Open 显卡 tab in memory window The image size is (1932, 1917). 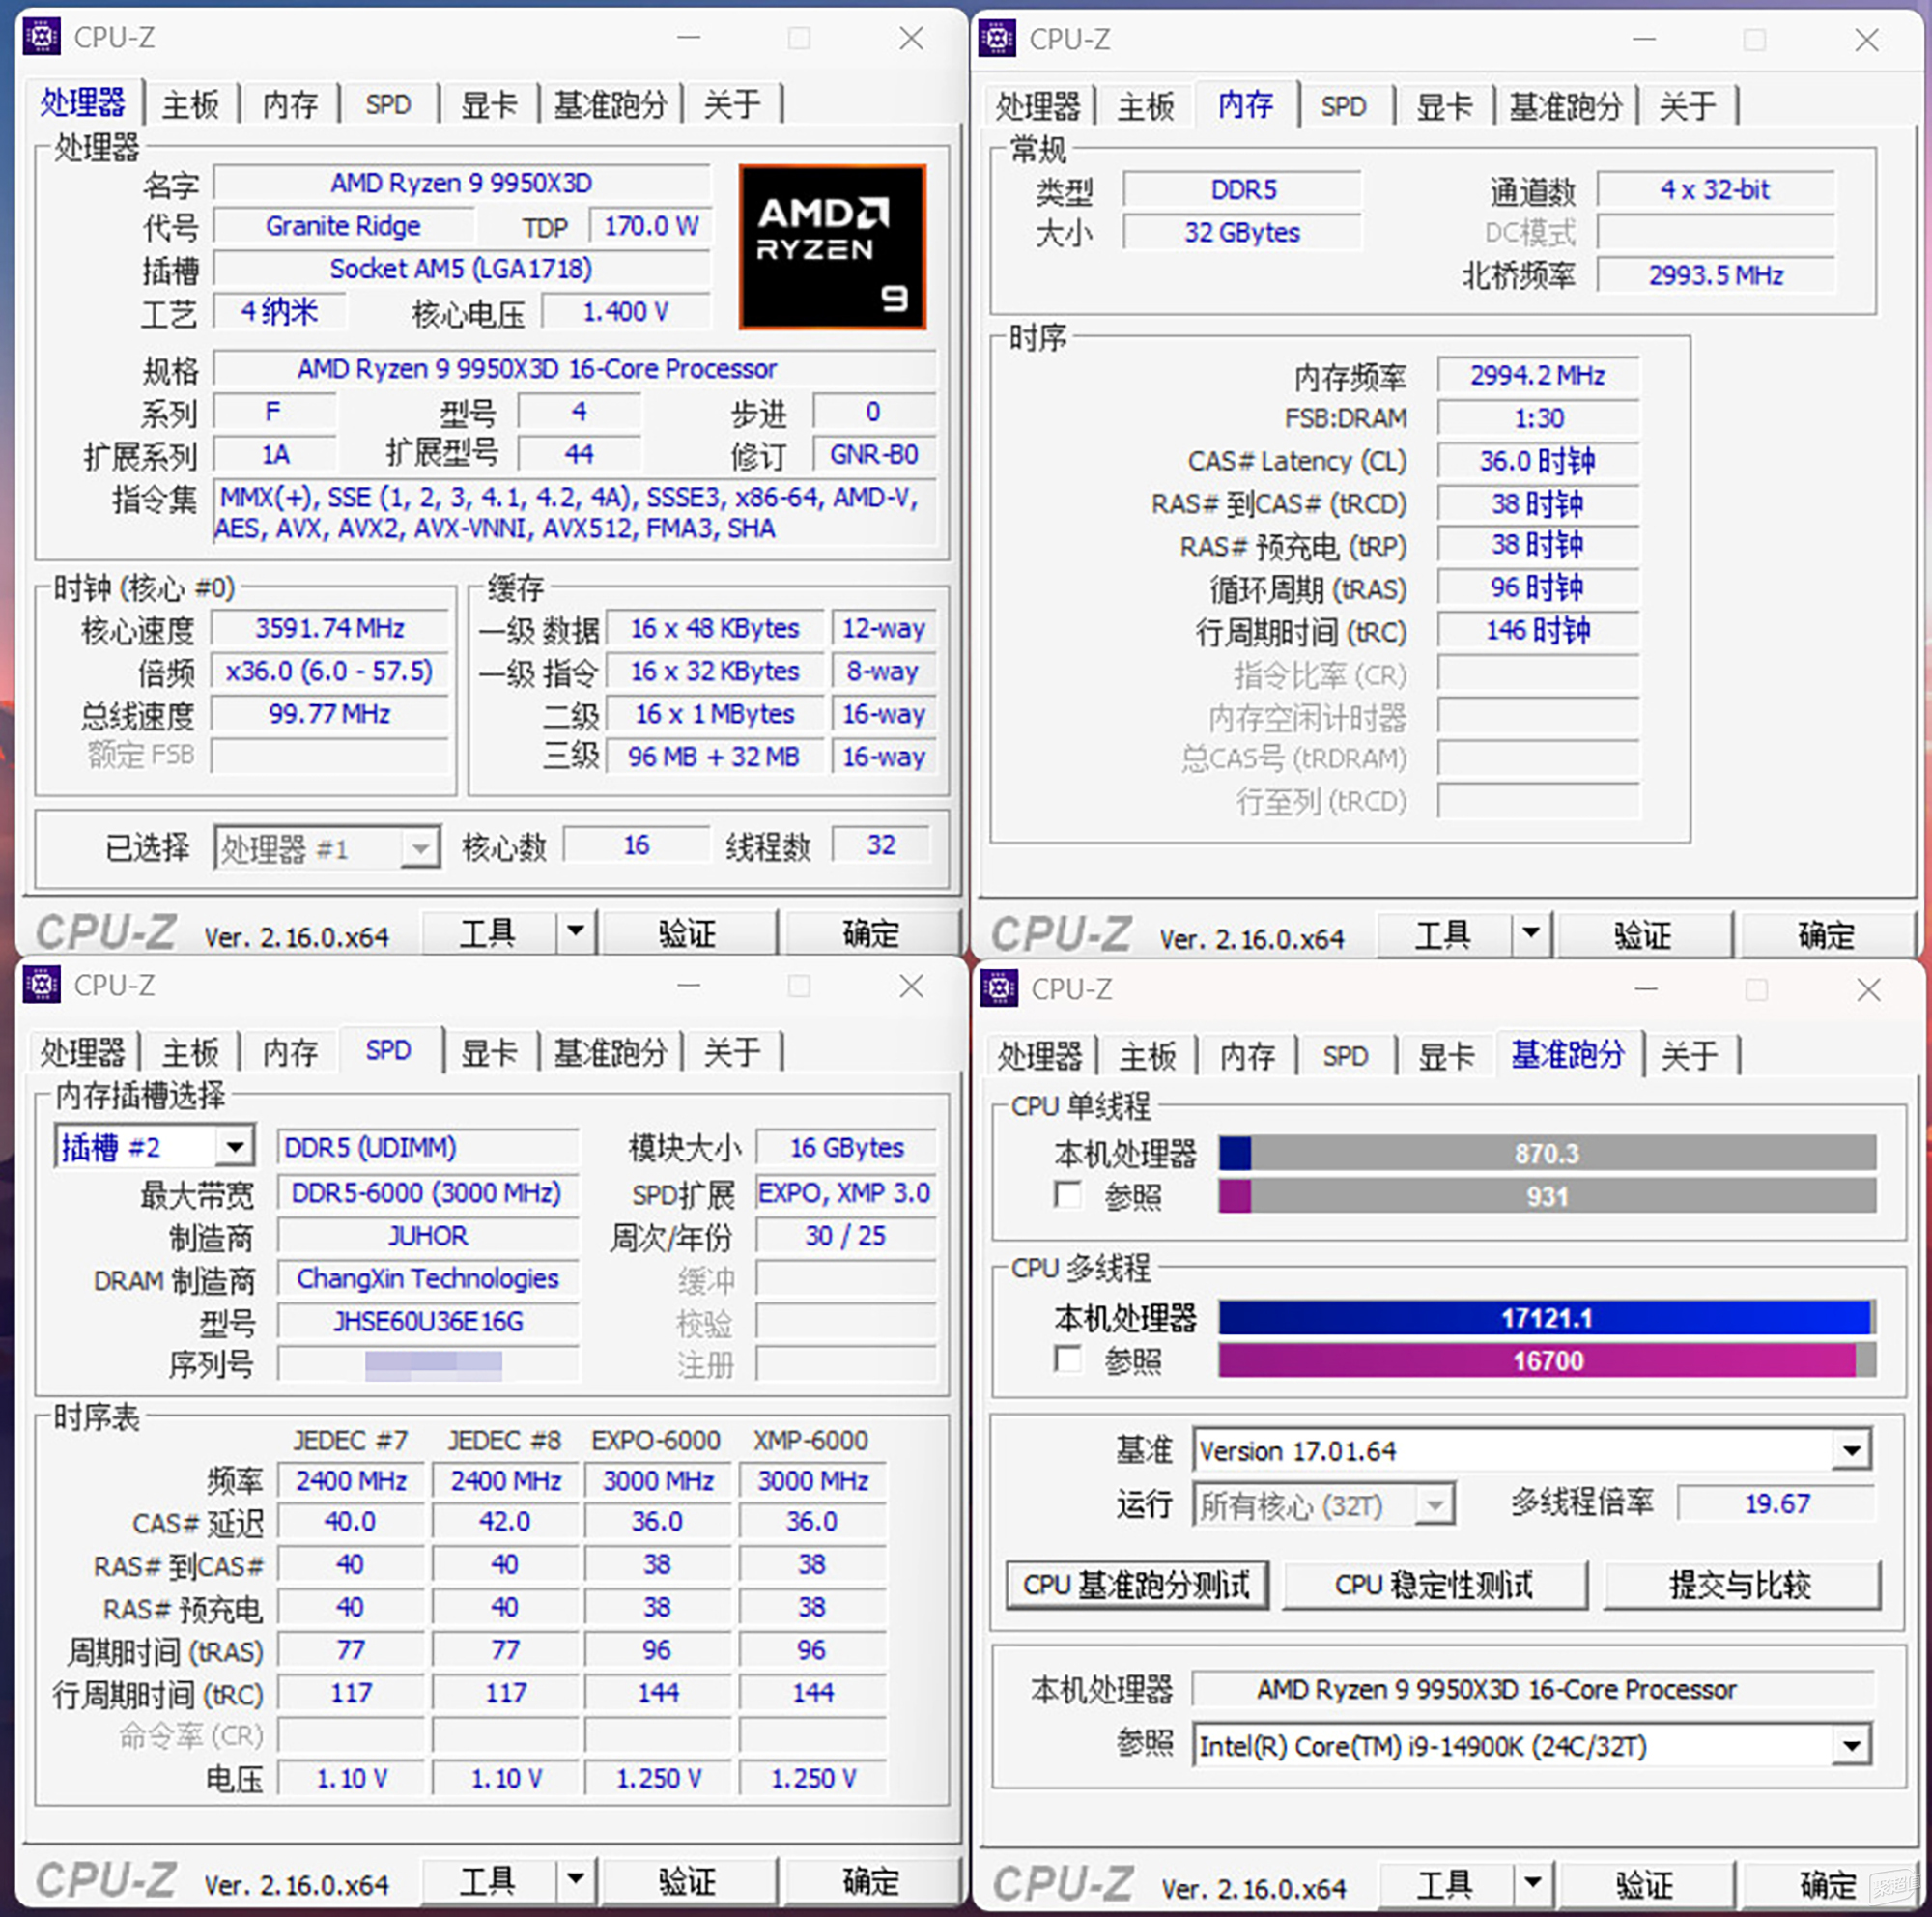click(1444, 106)
